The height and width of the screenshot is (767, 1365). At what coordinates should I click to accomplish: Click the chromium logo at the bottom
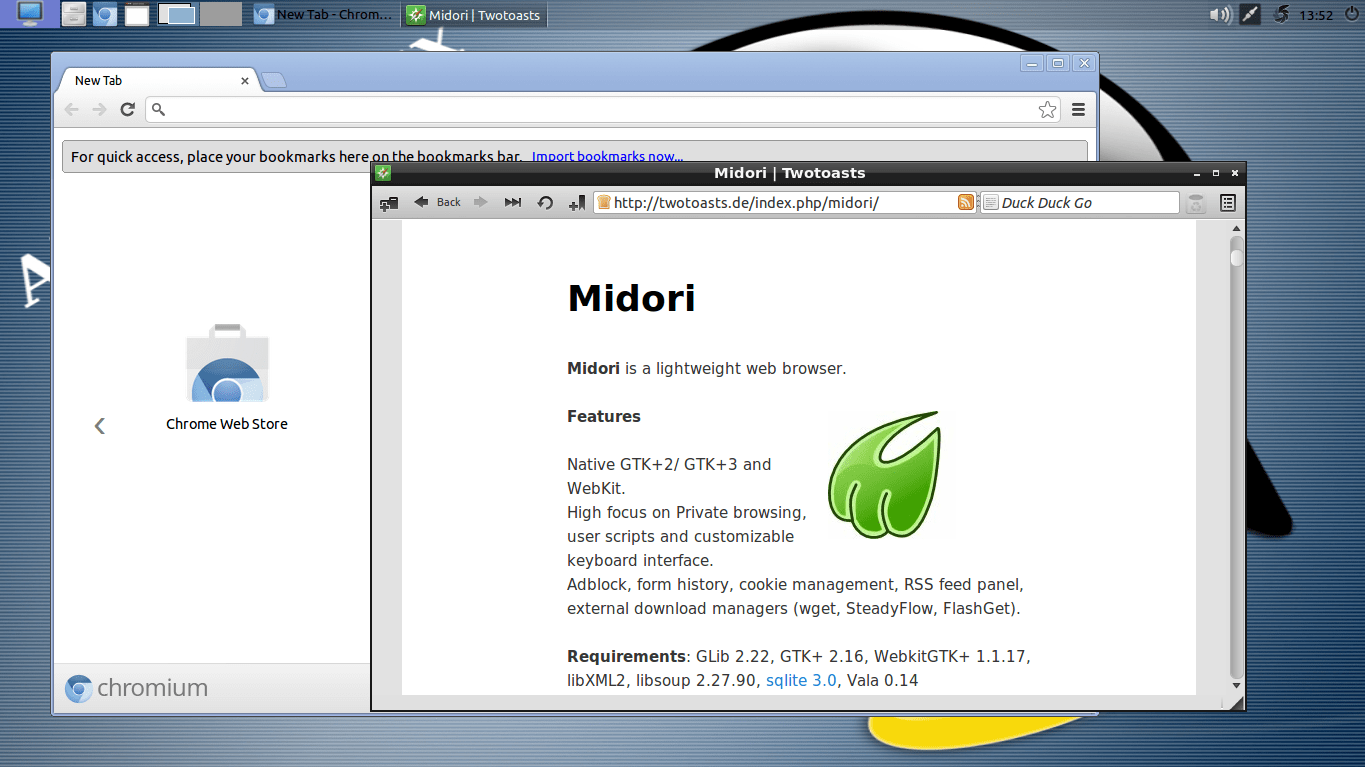[136, 688]
